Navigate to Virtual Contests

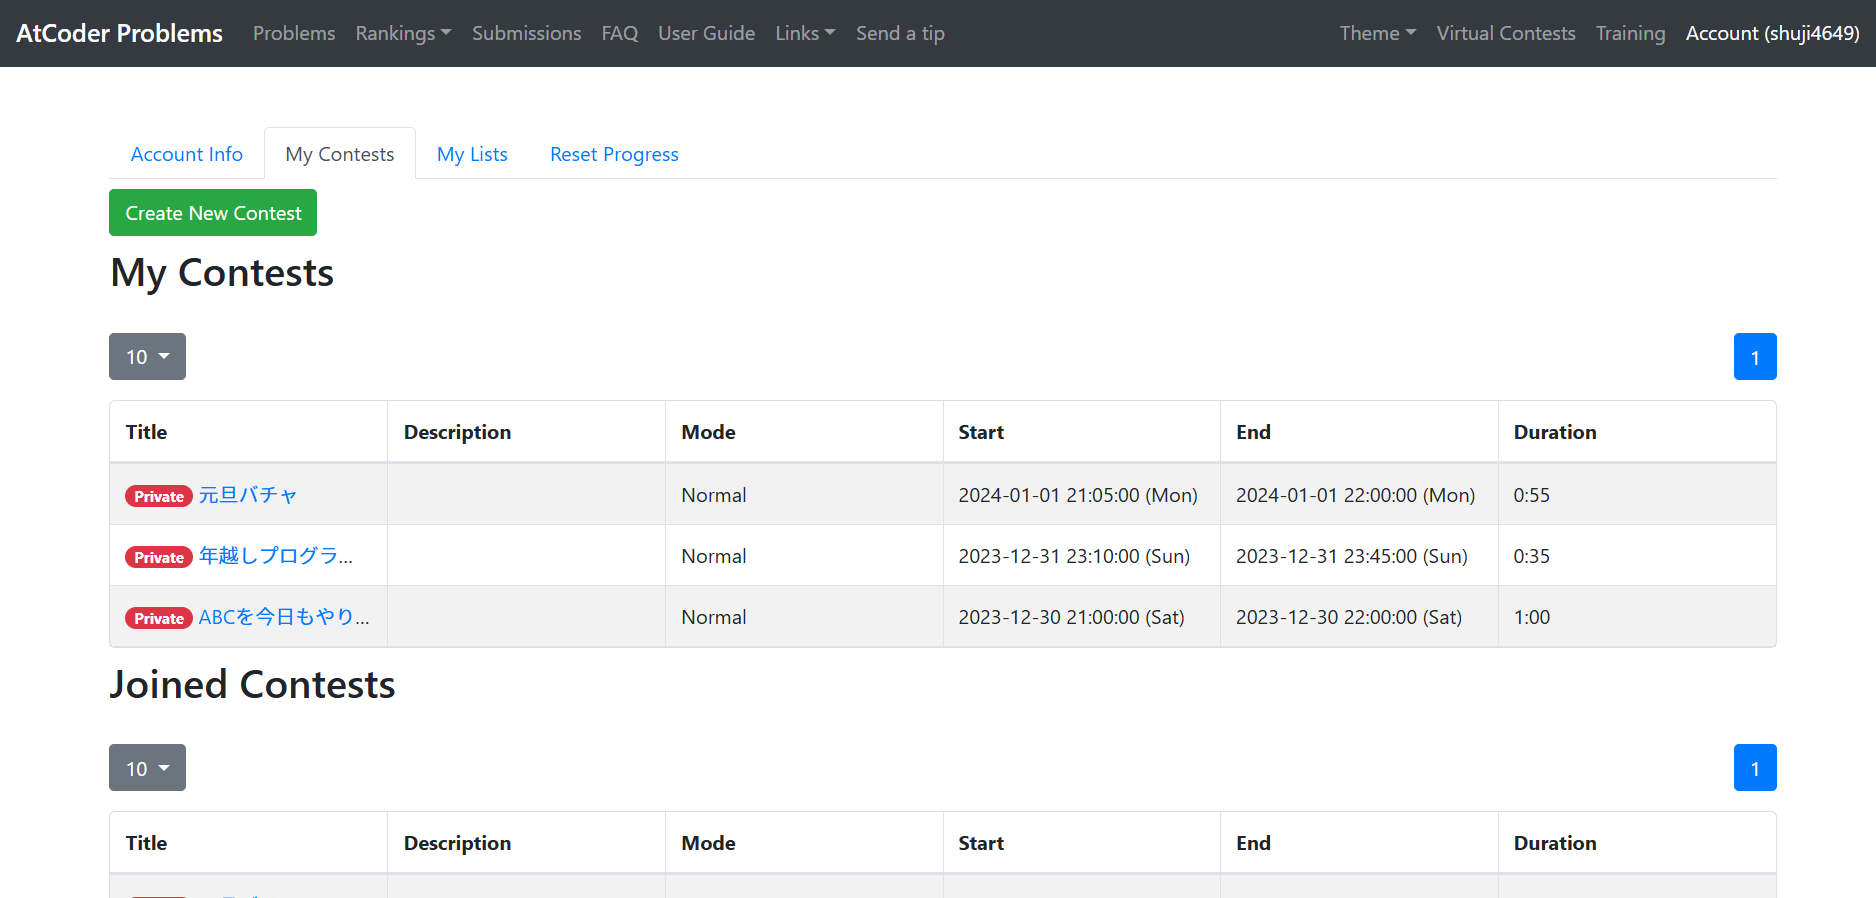[x=1505, y=33]
